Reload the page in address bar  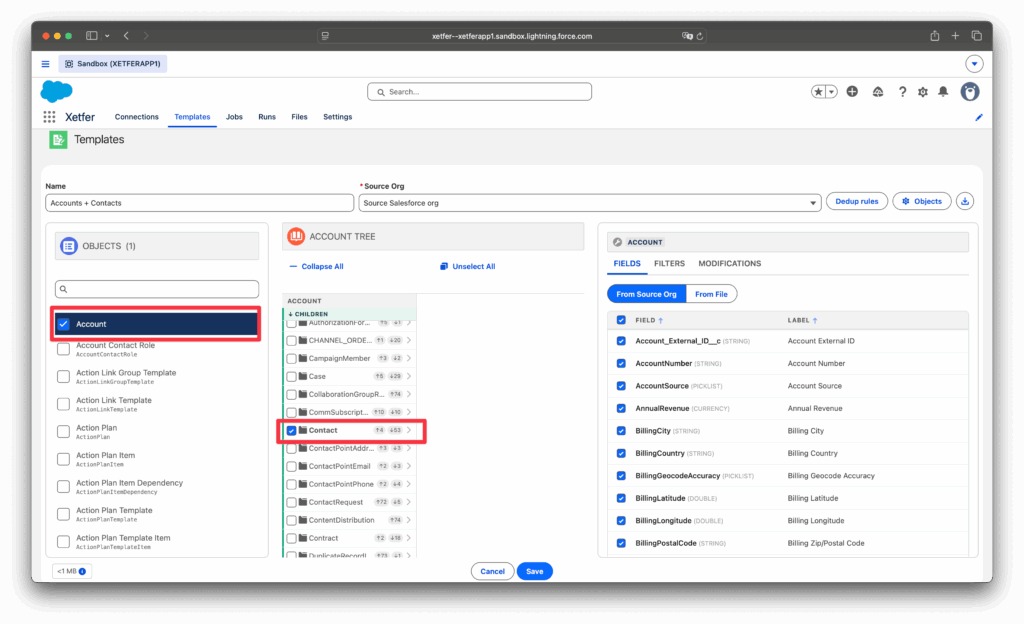[x=699, y=37]
